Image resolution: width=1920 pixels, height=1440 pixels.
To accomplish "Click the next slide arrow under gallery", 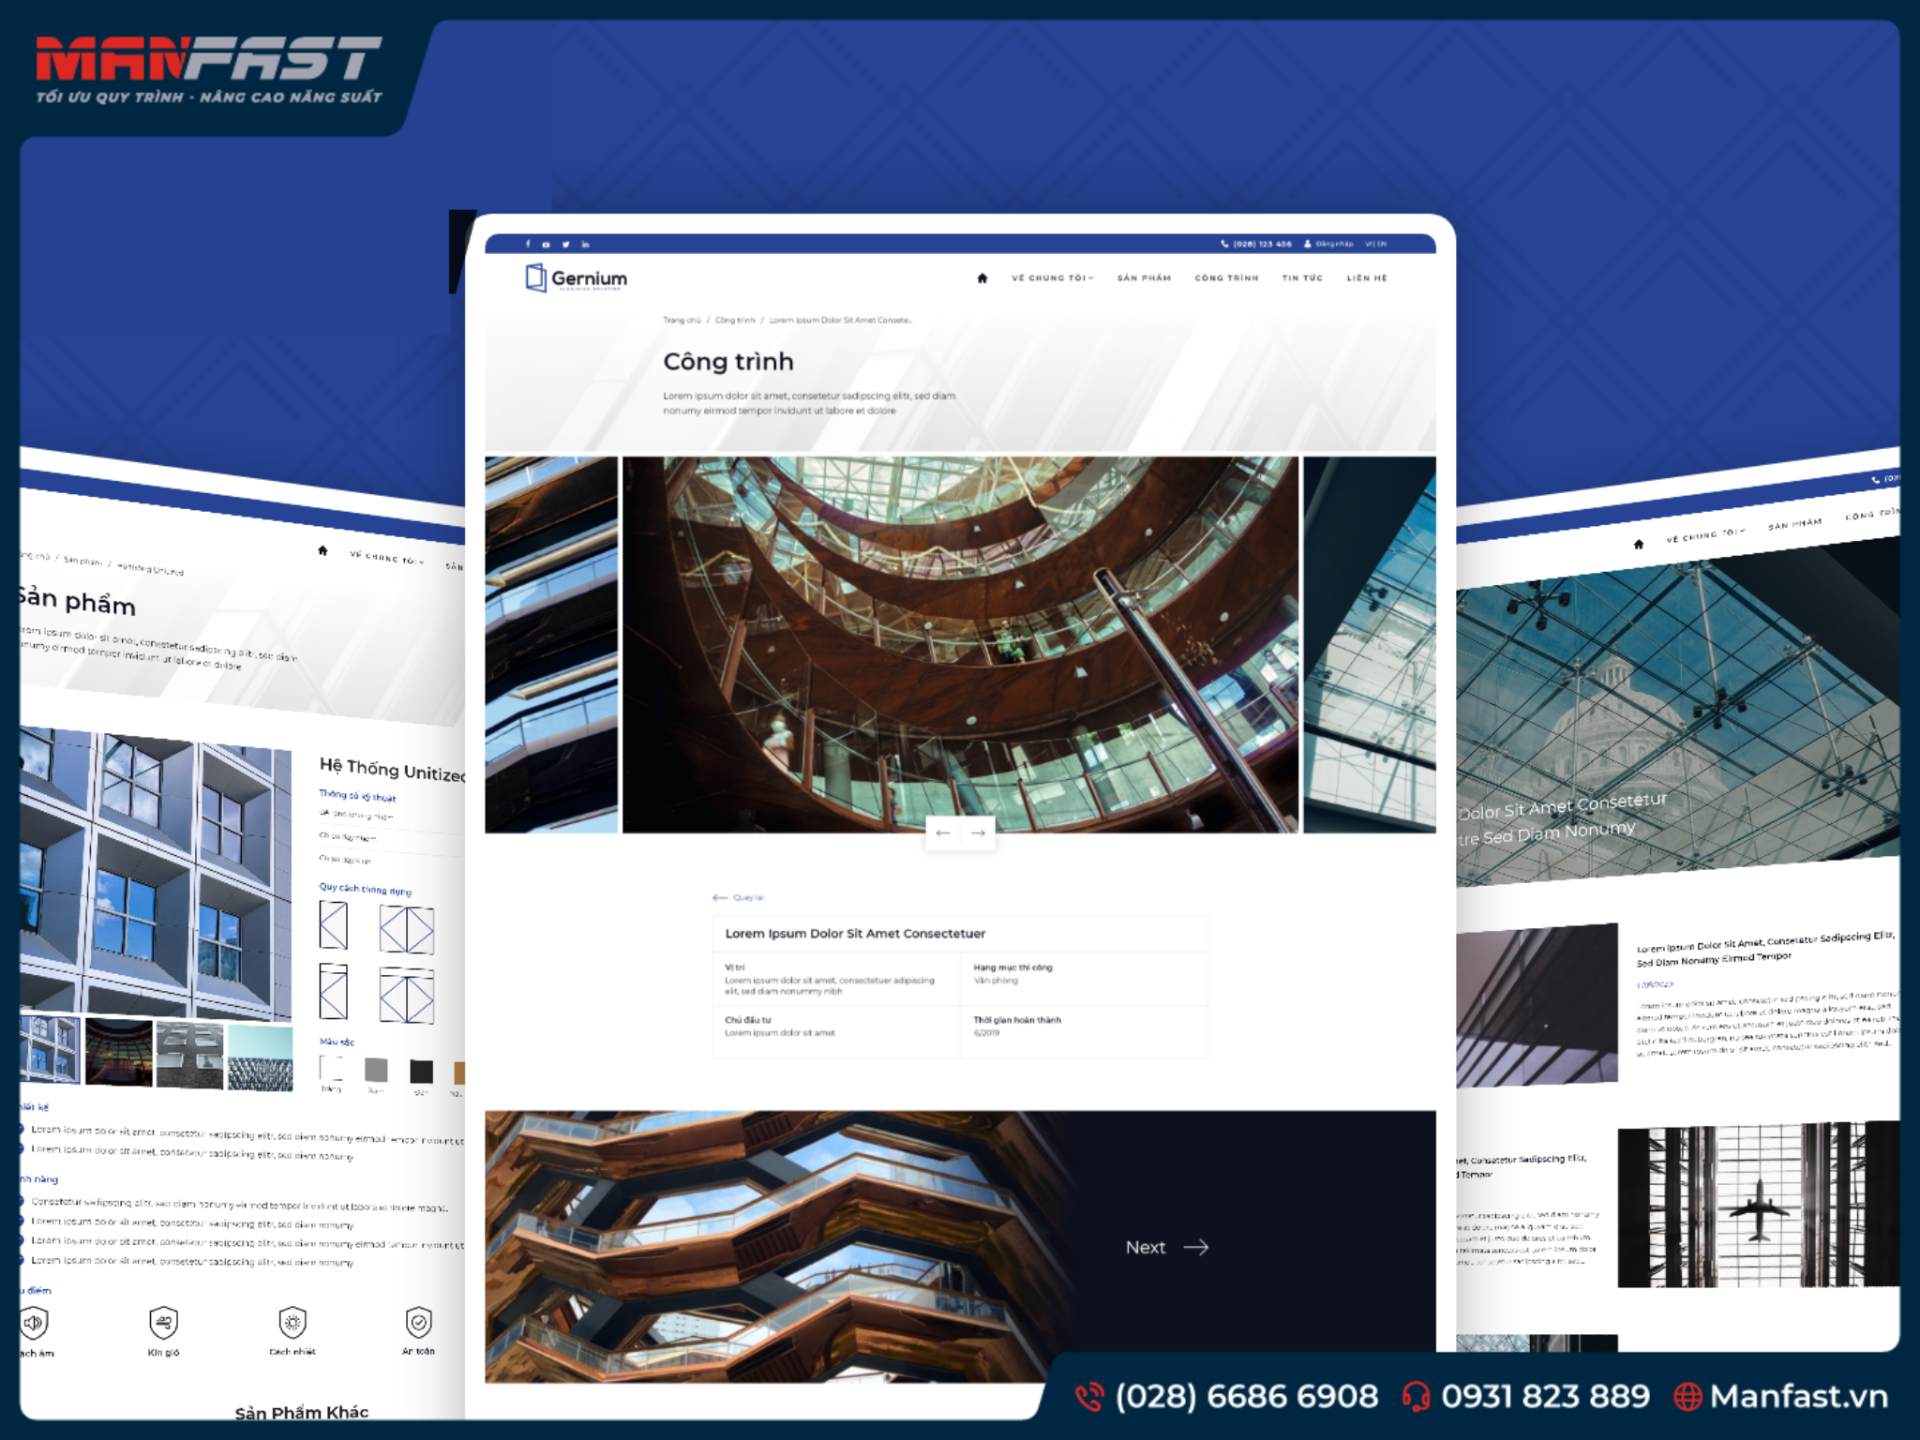I will pyautogui.click(x=978, y=833).
